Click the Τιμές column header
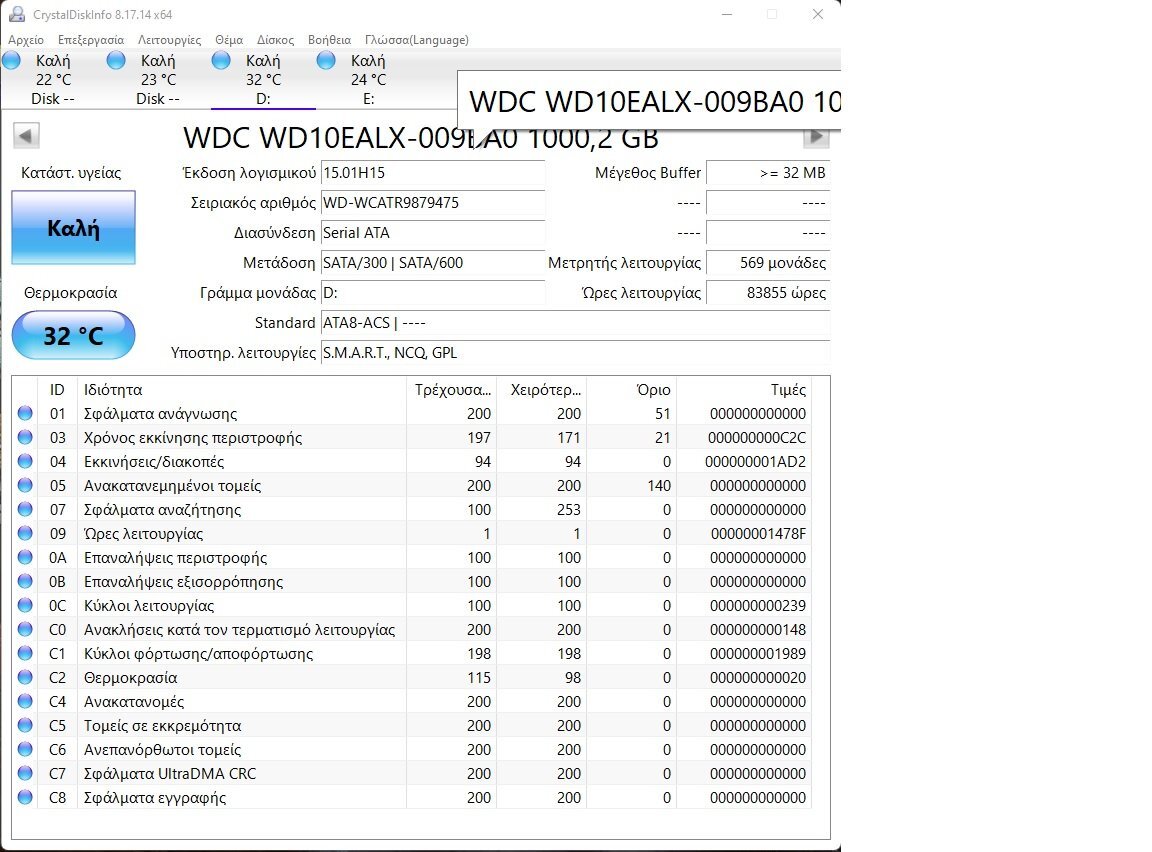This screenshot has height=852, width=1152. click(744, 390)
